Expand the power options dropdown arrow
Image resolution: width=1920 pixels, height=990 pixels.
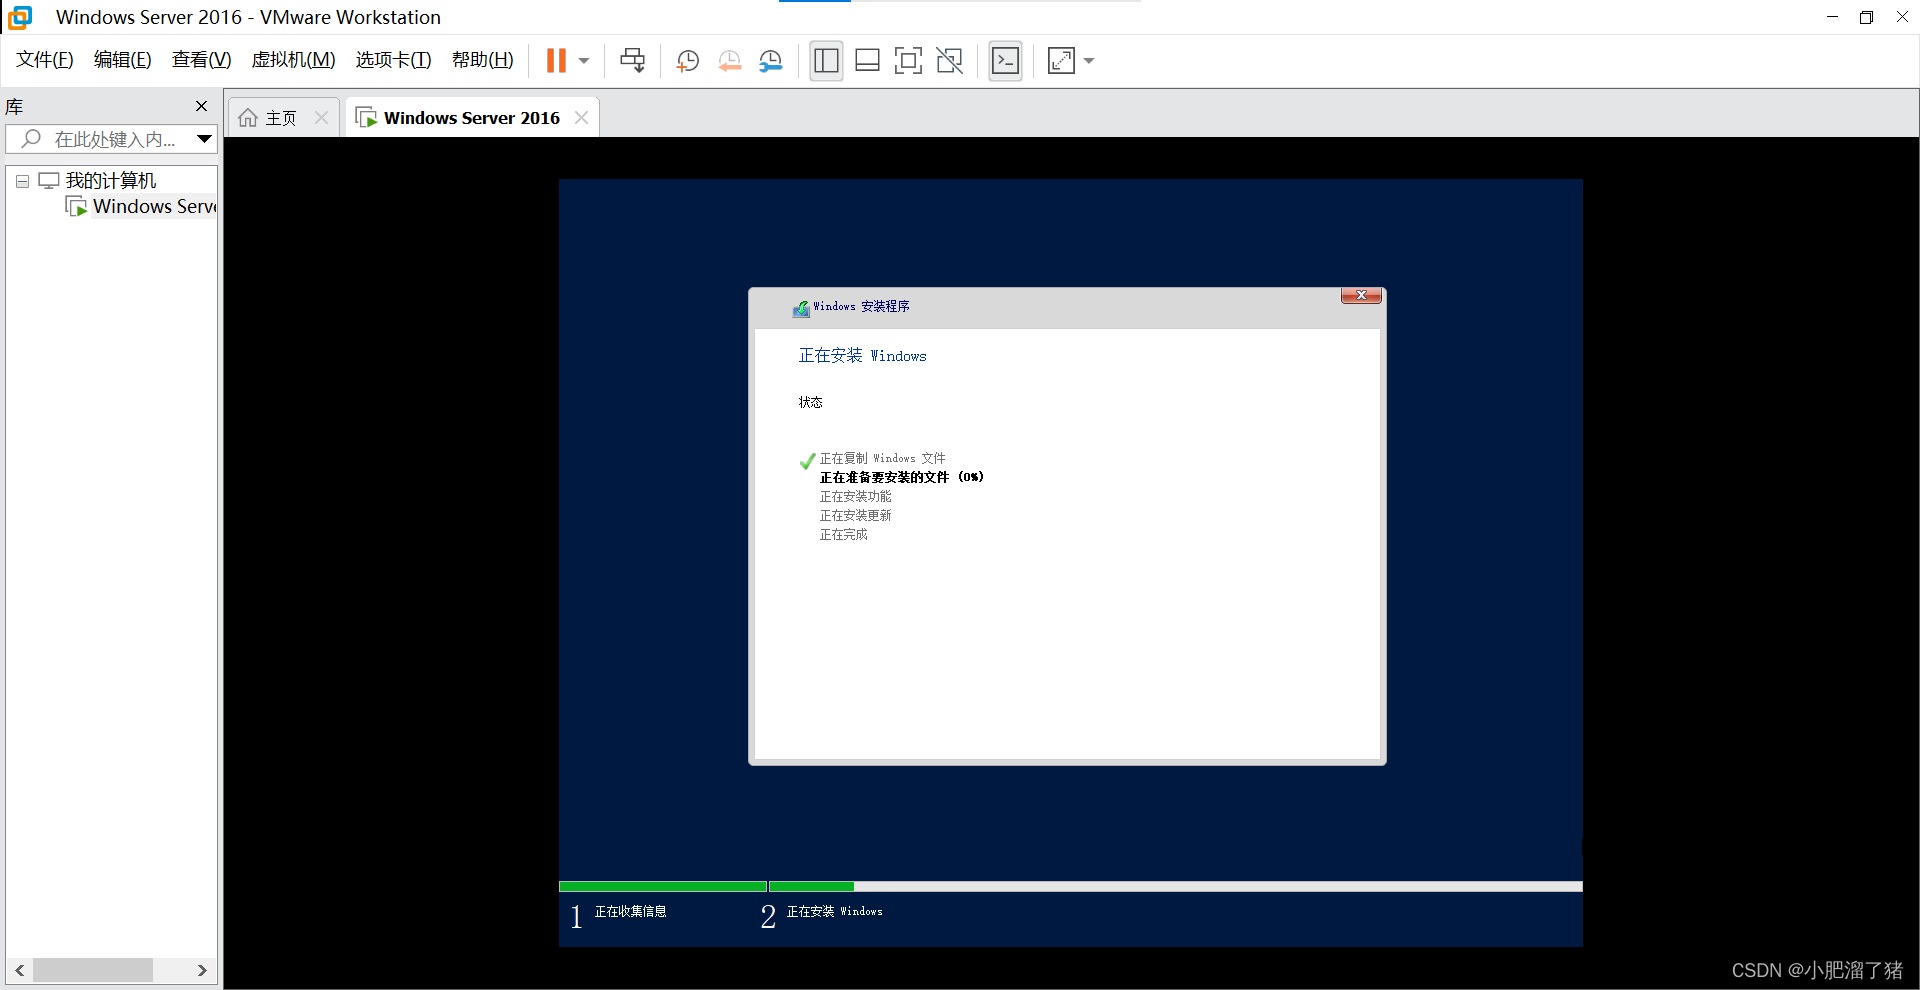[x=584, y=61]
